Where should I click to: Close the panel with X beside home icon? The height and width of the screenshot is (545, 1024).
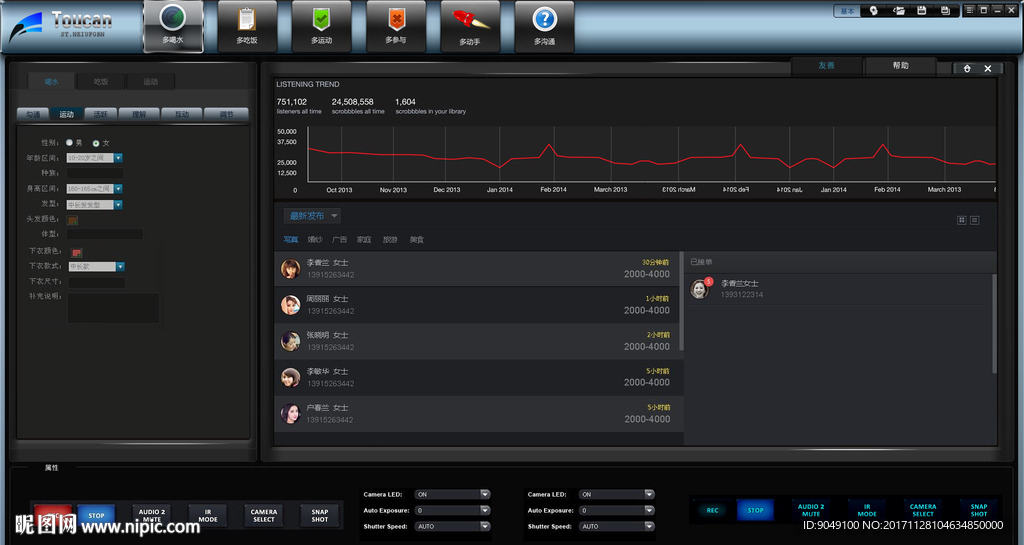click(x=988, y=69)
